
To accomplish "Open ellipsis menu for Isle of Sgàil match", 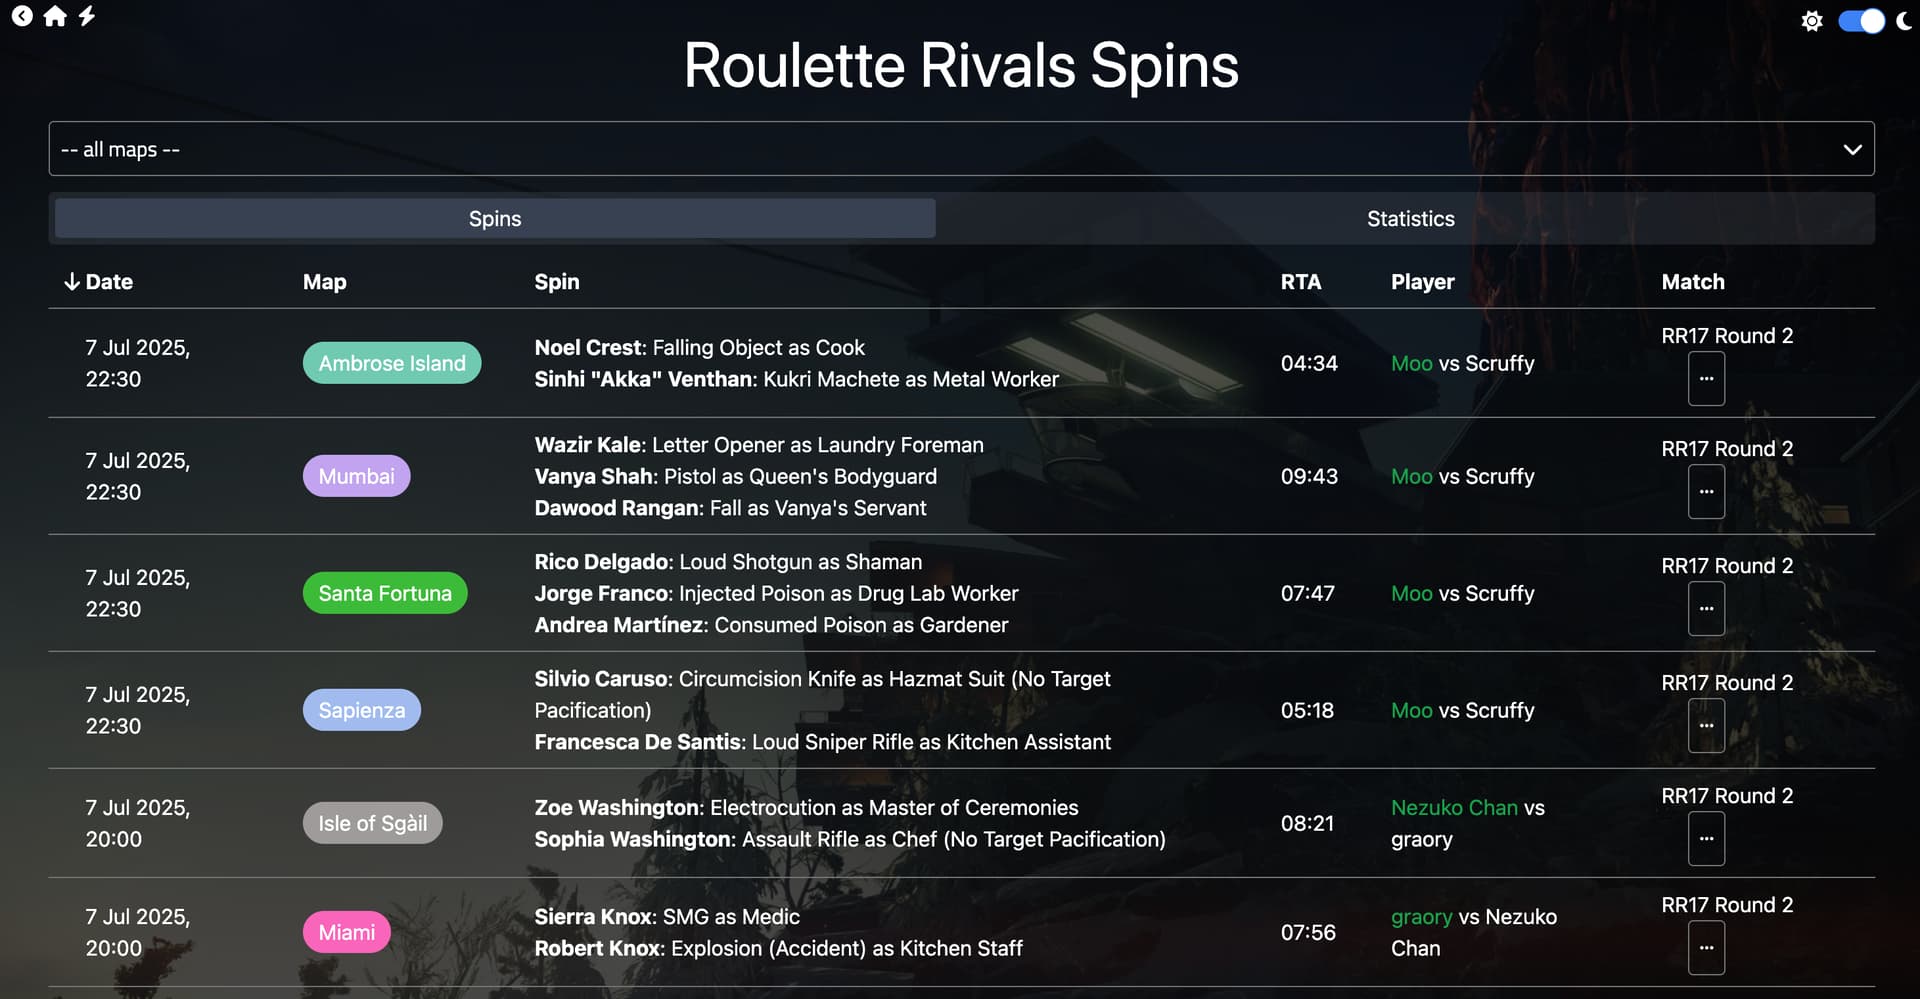I will click(x=1706, y=839).
